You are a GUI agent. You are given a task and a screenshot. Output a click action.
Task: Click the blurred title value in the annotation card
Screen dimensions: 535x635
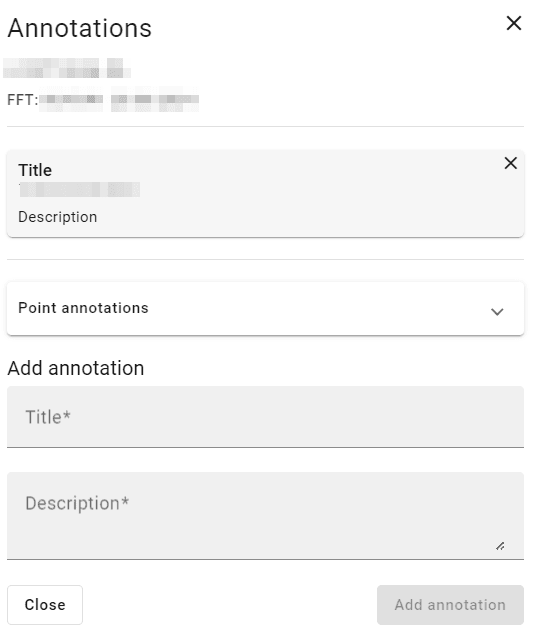click(79, 190)
